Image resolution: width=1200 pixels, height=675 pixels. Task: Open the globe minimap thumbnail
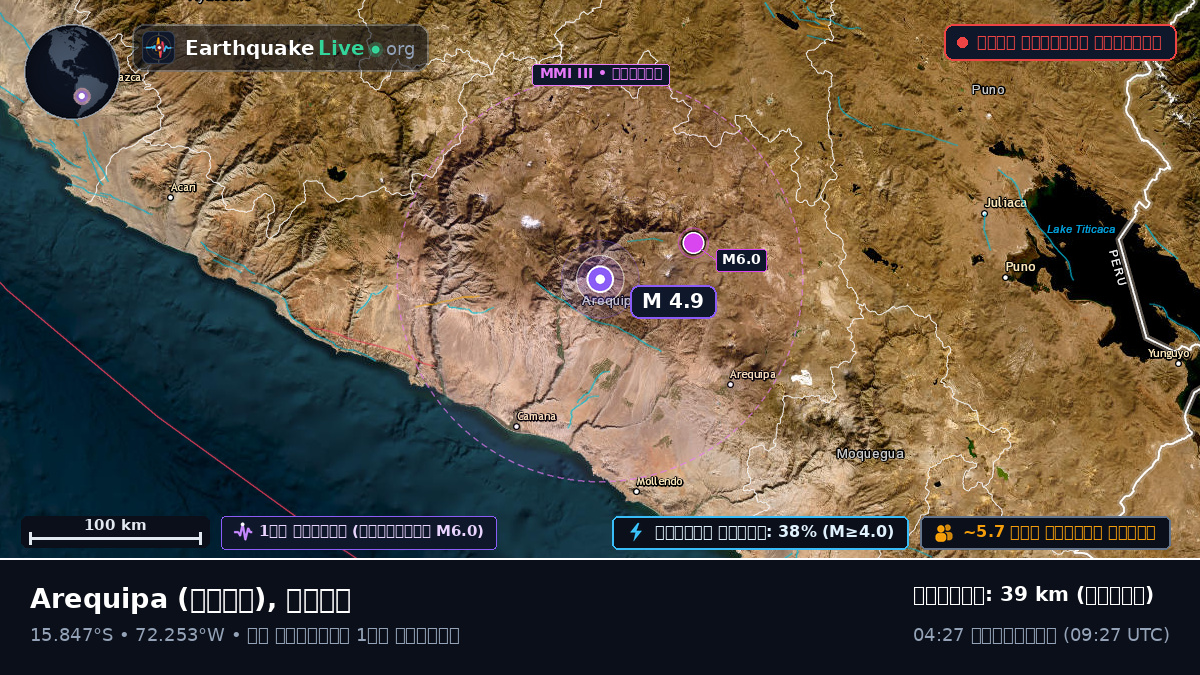point(72,72)
